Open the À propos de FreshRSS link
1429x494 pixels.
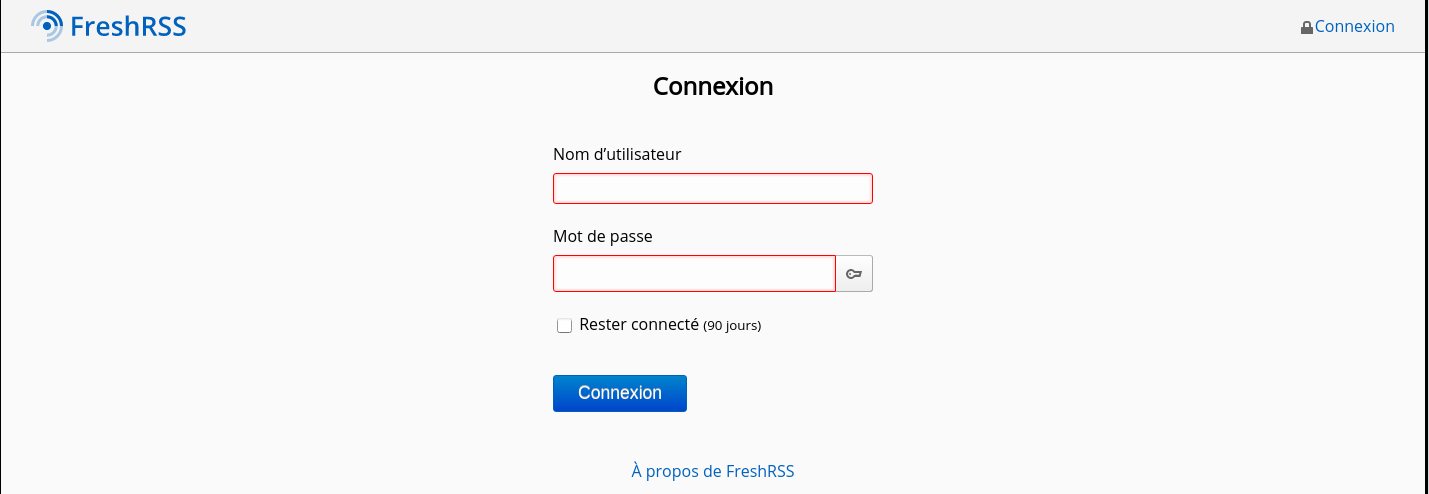pos(713,471)
